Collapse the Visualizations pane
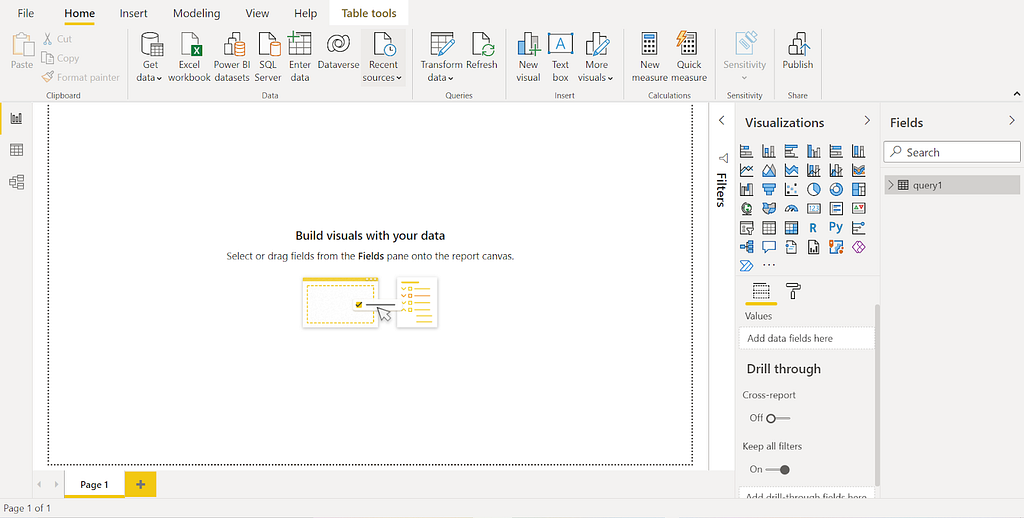The image size is (1024, 518). click(867, 120)
